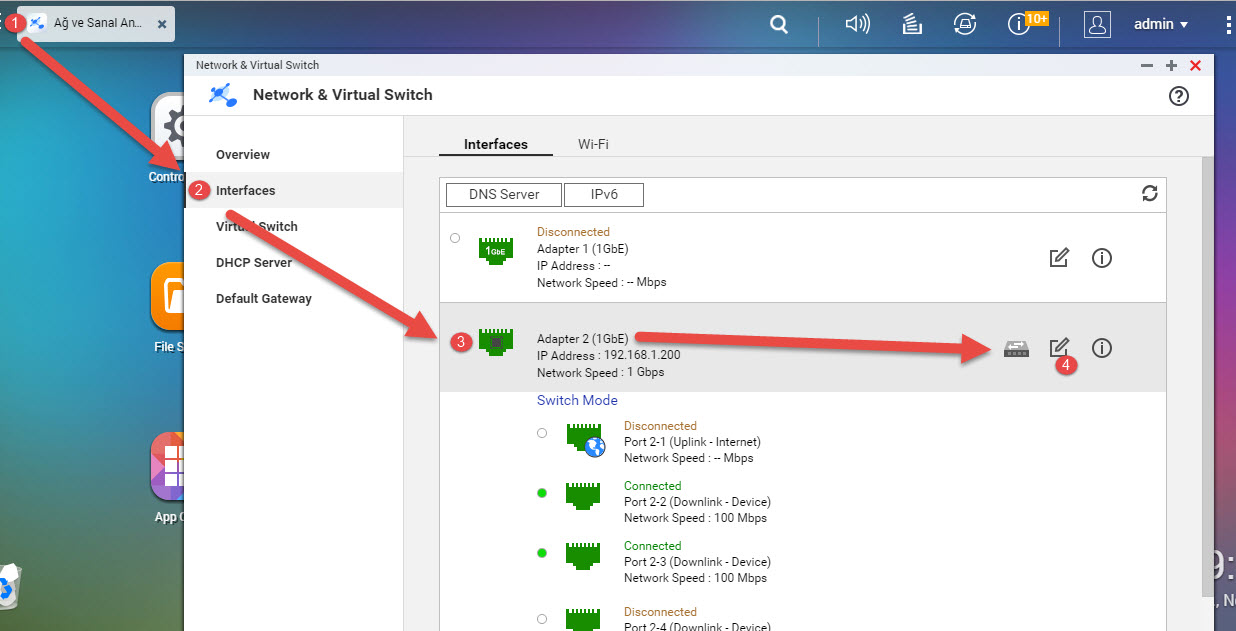Click Port 2-1 (Uplink - Internet) text
Screen dimensions: 1236x631
[x=692, y=442]
